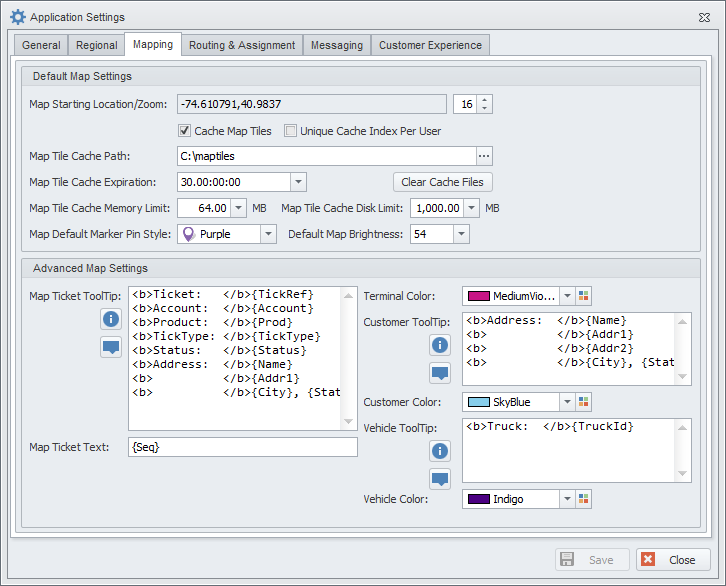Open Map Tile Cache Expiration dropdown

[299, 182]
